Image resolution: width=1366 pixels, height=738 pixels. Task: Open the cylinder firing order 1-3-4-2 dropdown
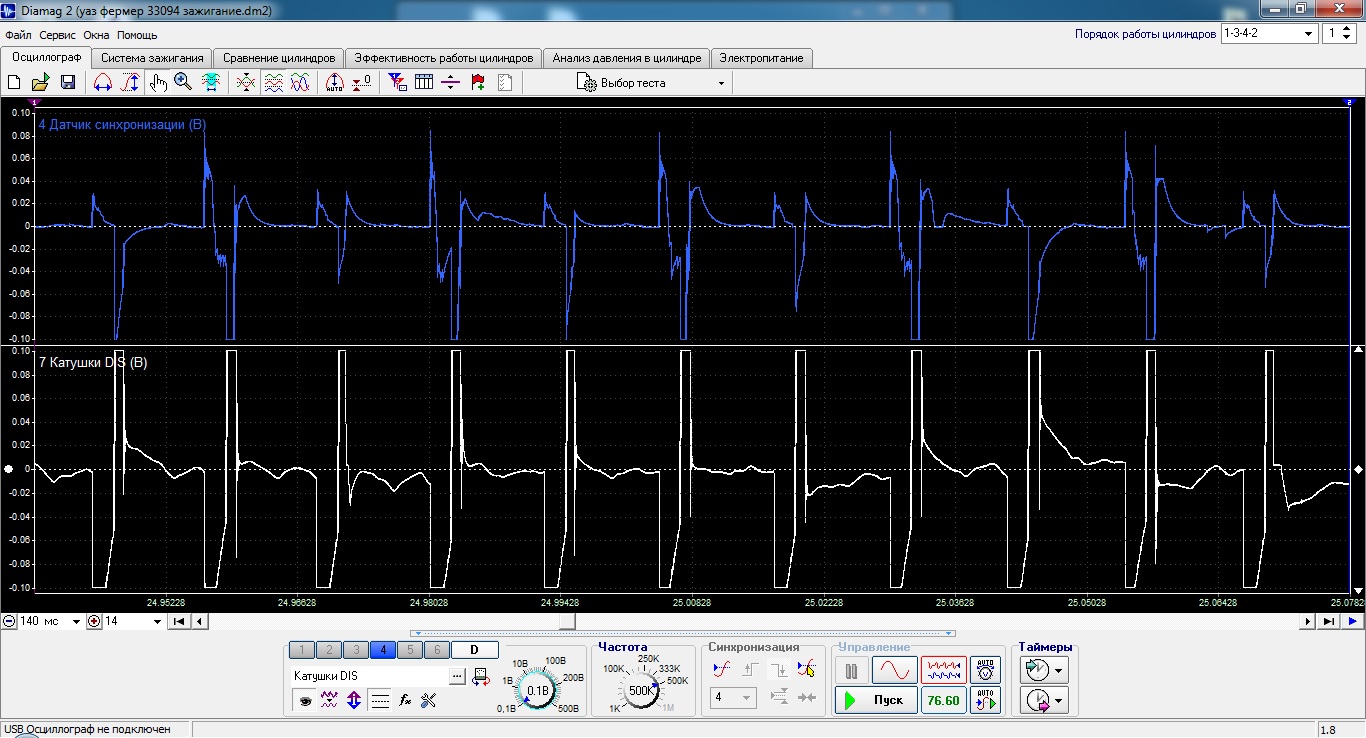point(1270,33)
